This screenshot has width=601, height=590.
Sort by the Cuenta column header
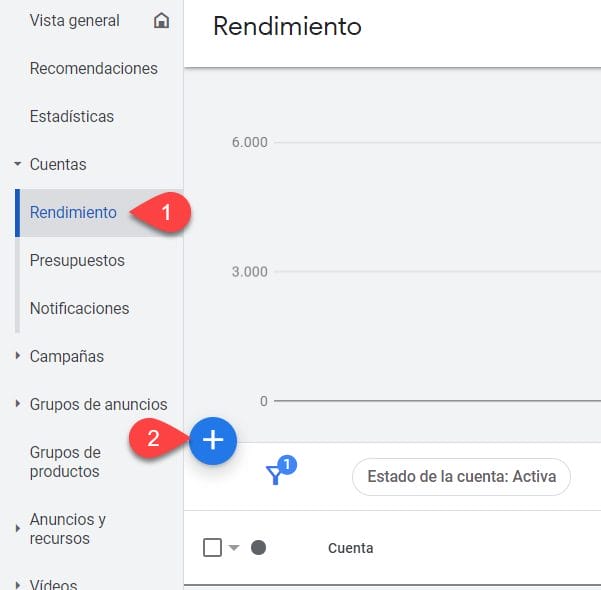(x=350, y=548)
